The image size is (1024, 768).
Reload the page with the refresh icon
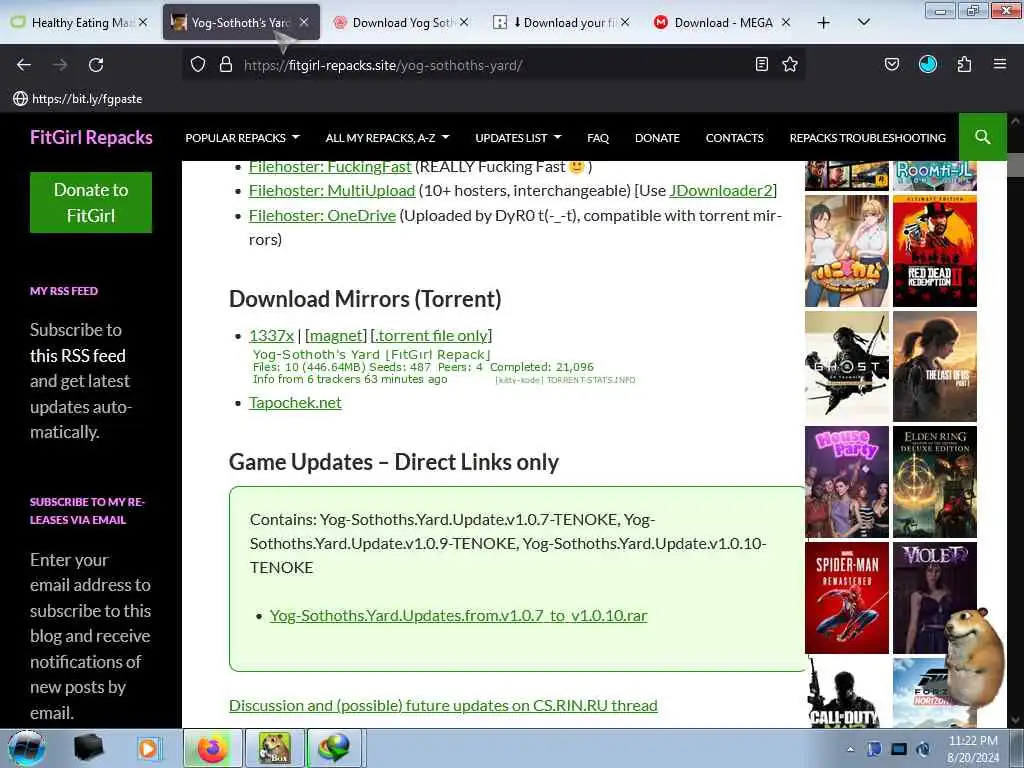(96, 65)
